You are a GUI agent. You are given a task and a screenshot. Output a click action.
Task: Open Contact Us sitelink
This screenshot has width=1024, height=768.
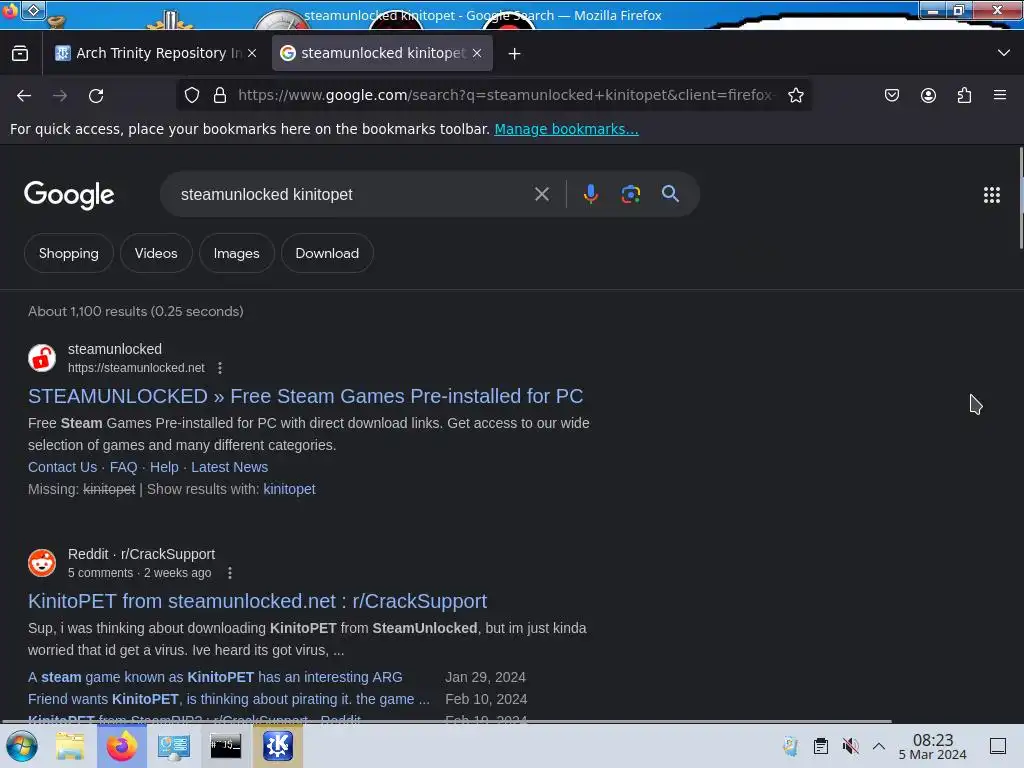[63, 468]
